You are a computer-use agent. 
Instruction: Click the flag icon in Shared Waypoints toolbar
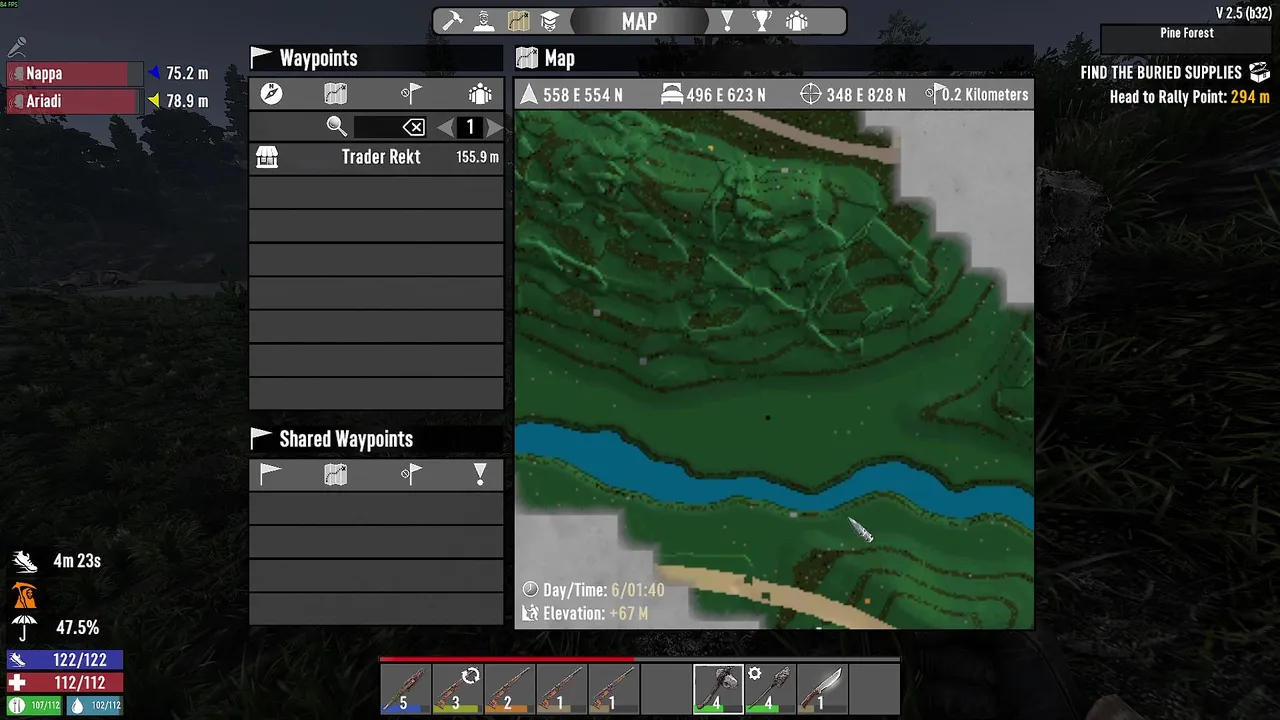click(271, 474)
